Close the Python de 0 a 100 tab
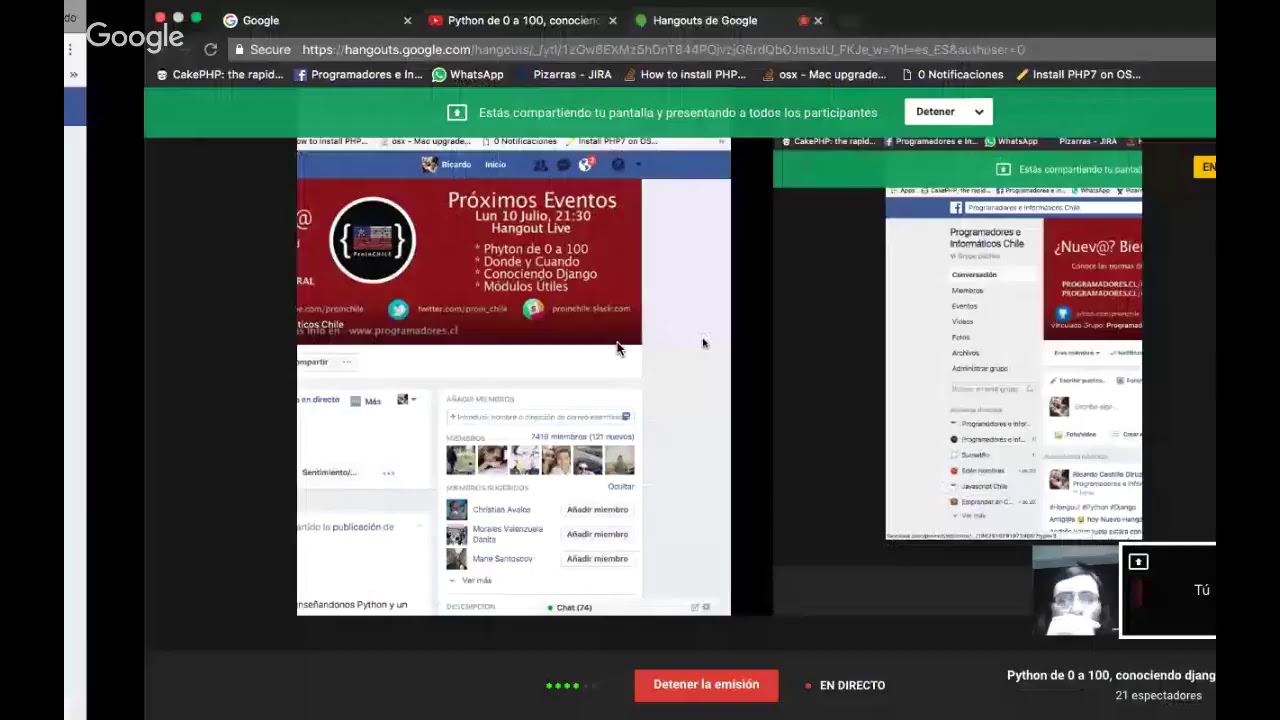The image size is (1280, 720). 613,20
